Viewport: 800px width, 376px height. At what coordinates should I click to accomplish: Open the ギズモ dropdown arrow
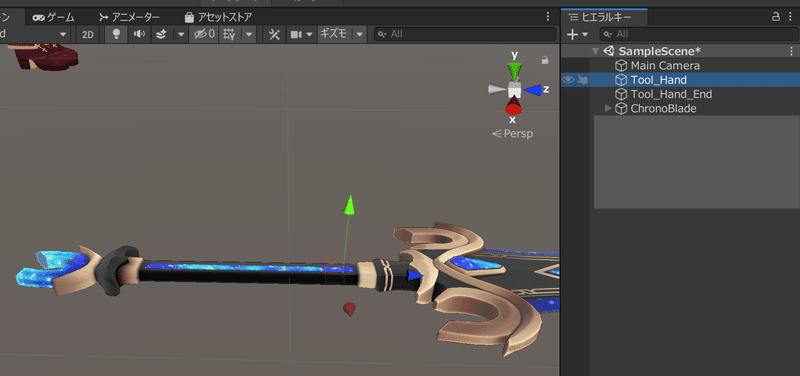click(360, 34)
